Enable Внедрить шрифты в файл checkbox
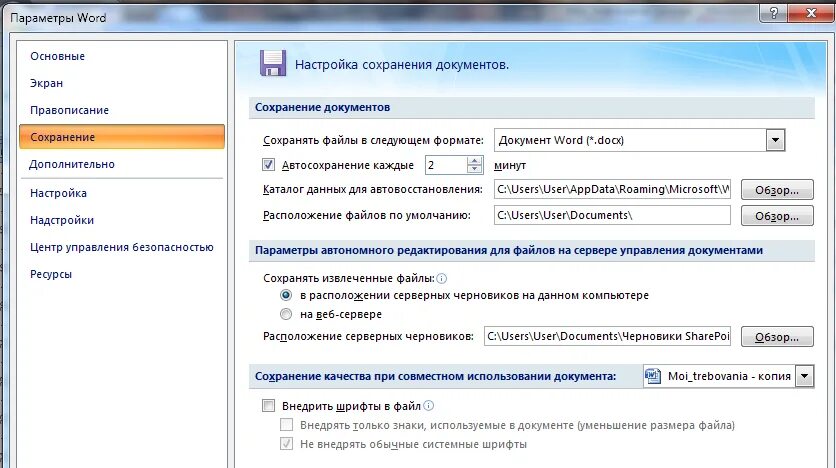Viewport: 836px width, 468px height. coord(268,406)
